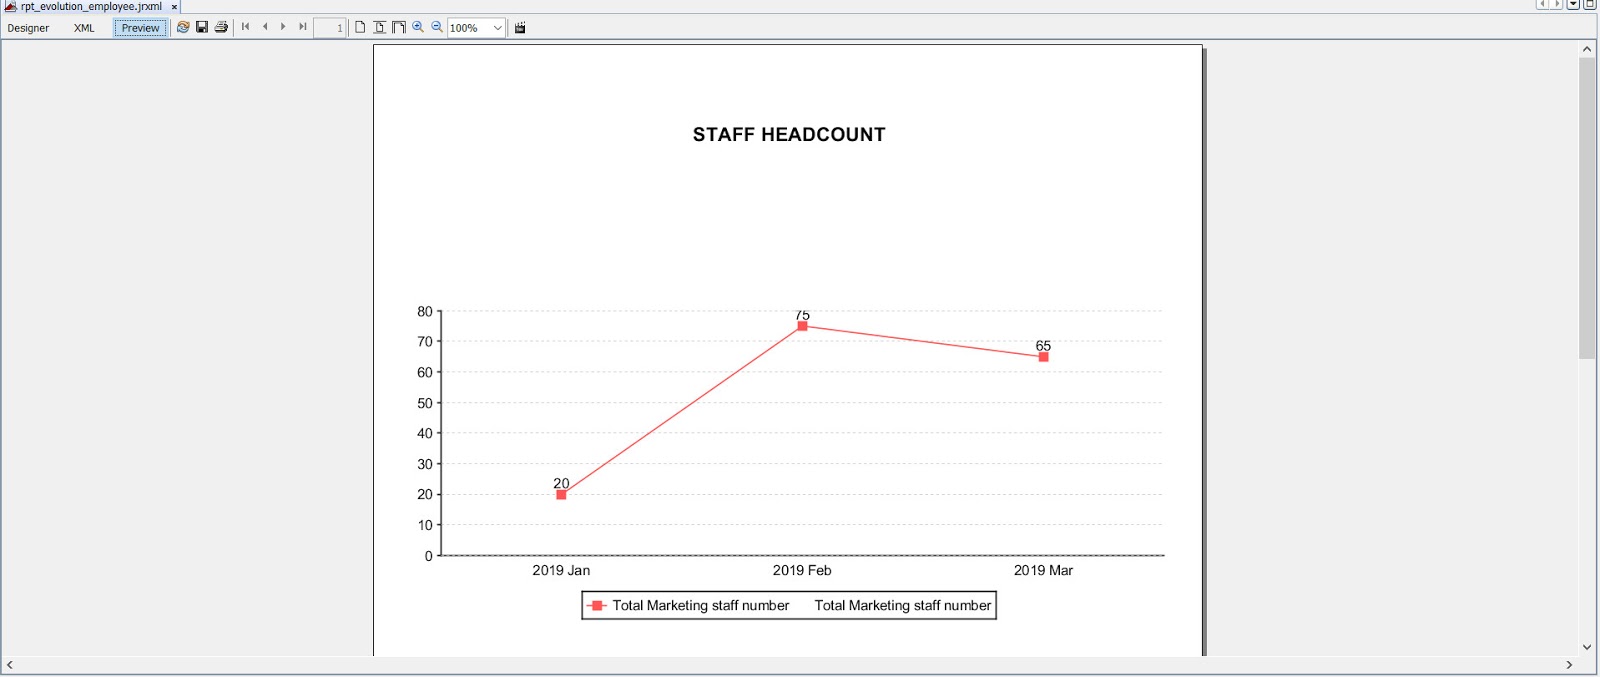1600x677 pixels.
Task: Click the 80 value on the y-axis
Action: (x=425, y=312)
